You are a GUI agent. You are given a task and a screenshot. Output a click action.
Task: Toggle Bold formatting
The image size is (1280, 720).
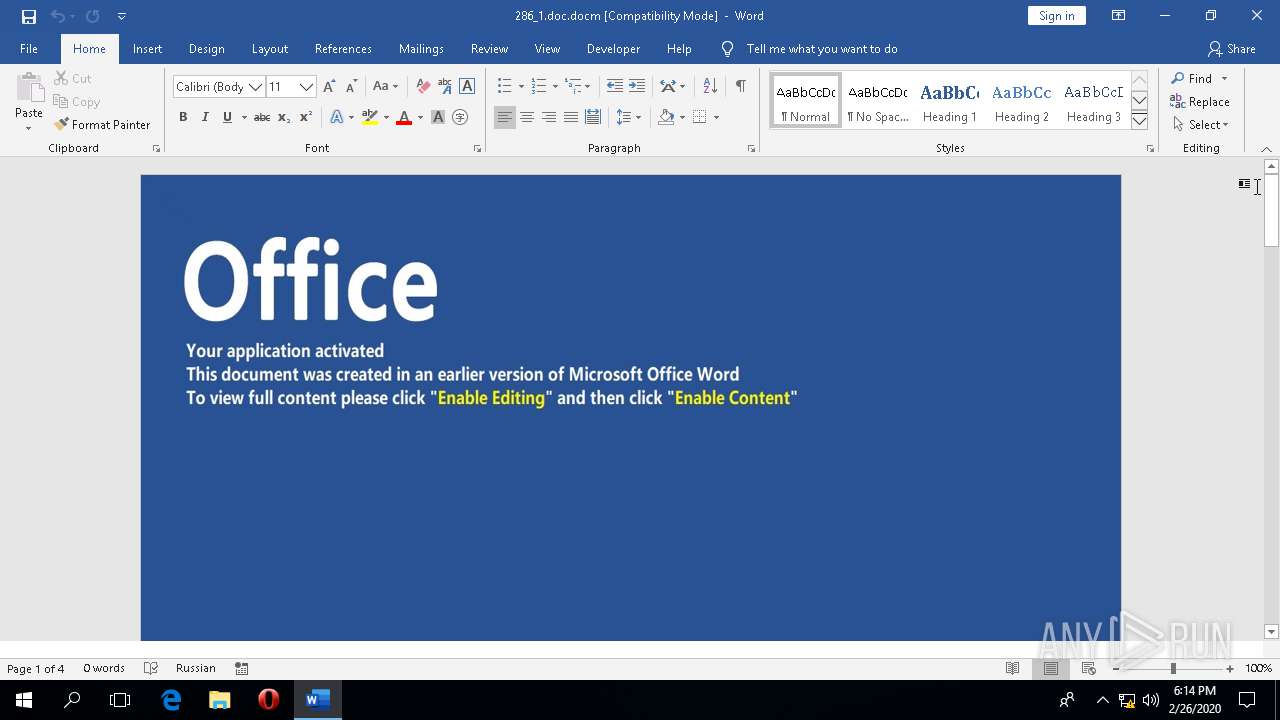tap(183, 117)
